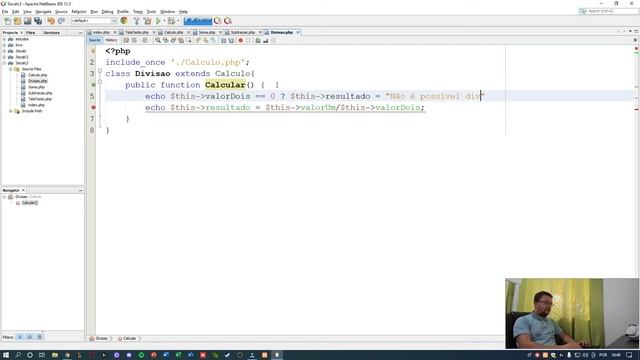Click the Build Project hammer icon

137,21
